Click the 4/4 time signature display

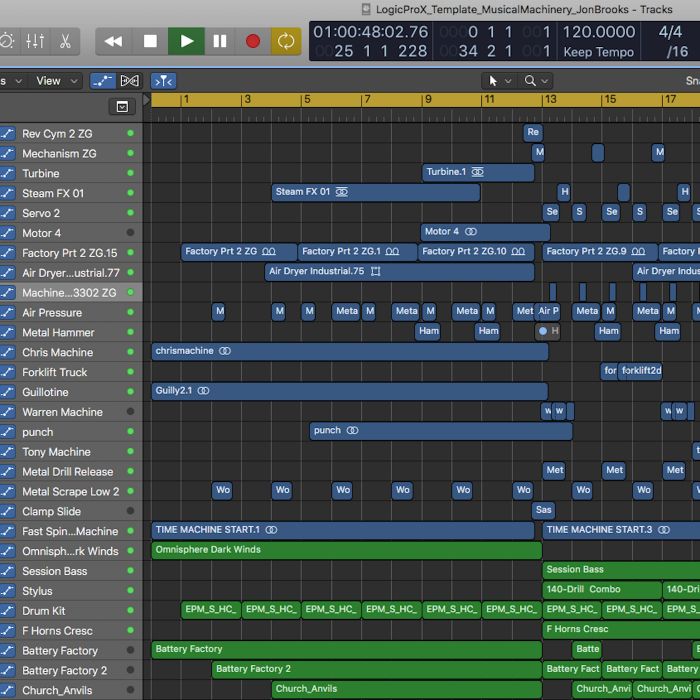(670, 32)
